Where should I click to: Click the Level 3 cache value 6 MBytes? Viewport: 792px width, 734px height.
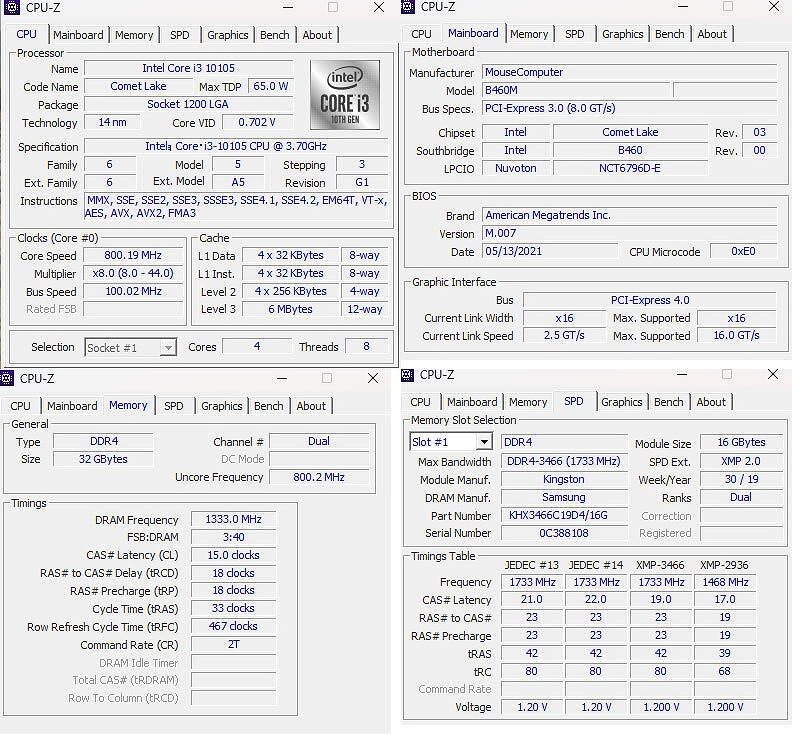(x=290, y=309)
